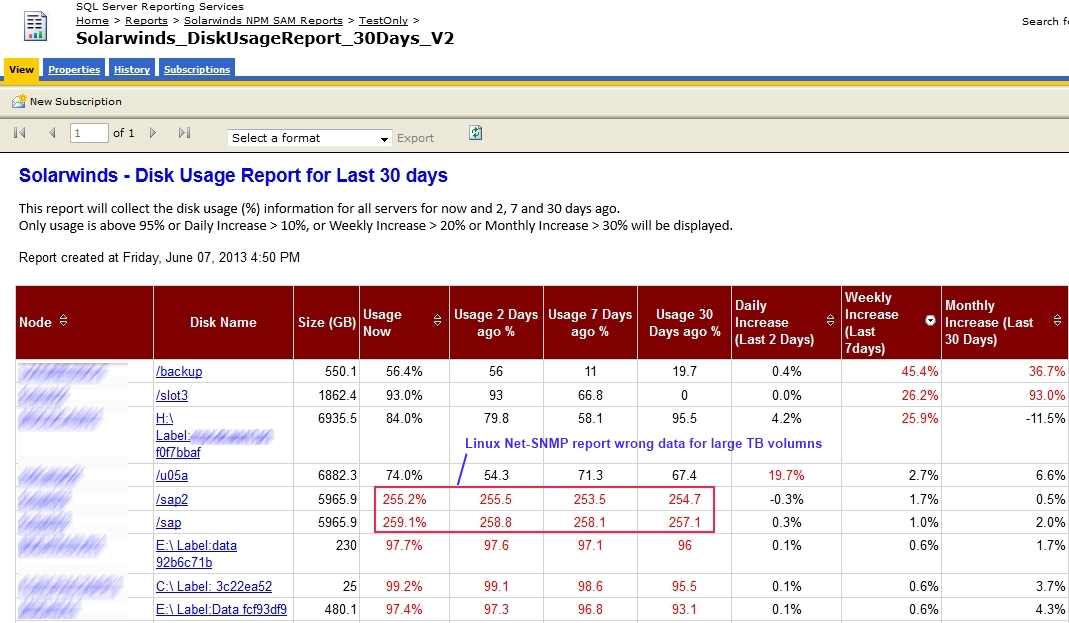Screen dimensions: 1069x623
Task: Select the 99.2% usage now cell
Action: (404, 586)
